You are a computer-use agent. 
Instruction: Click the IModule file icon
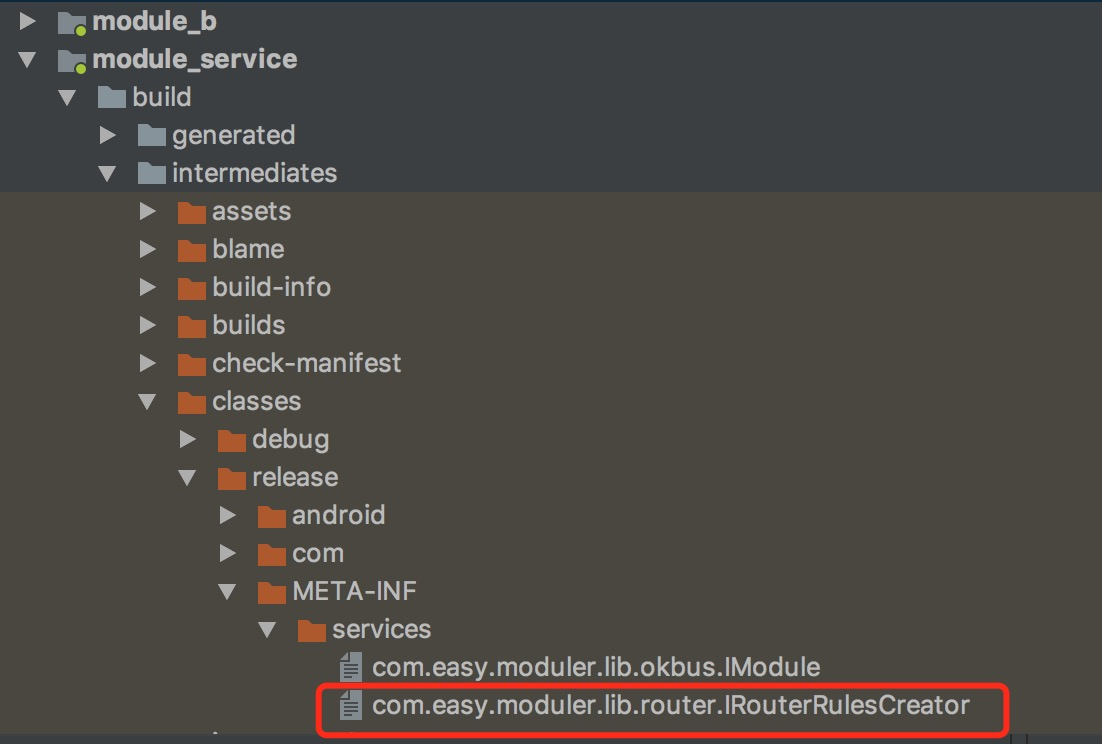[x=351, y=667]
